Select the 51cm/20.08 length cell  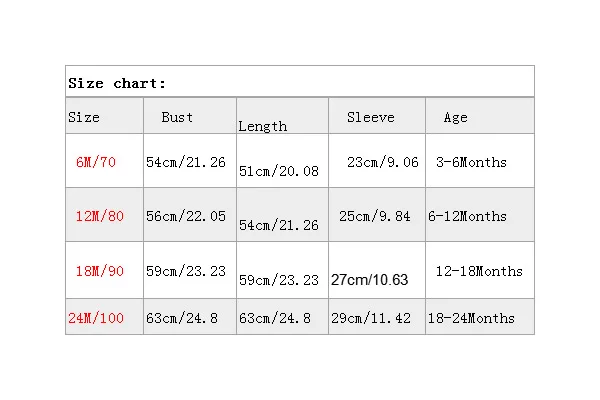point(279,171)
